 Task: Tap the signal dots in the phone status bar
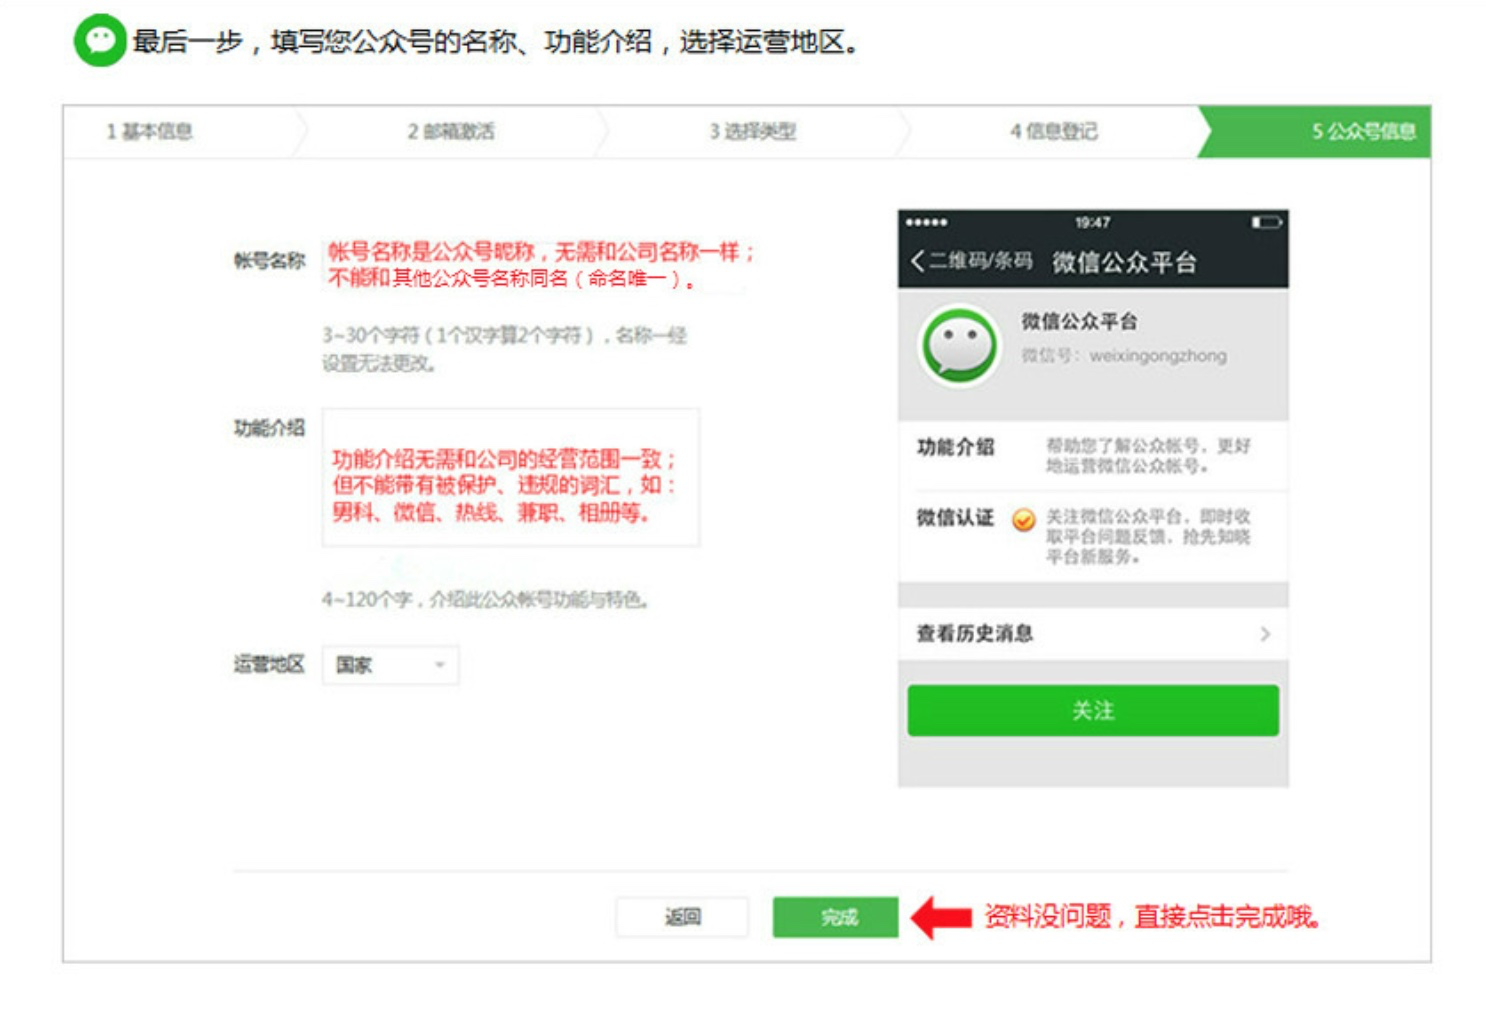[926, 222]
